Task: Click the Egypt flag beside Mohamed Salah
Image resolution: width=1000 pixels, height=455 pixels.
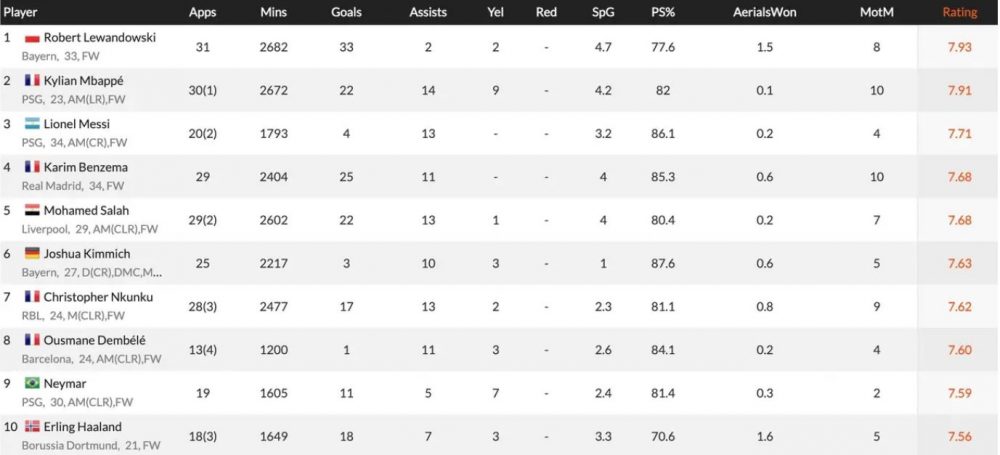Action: click(x=32, y=211)
